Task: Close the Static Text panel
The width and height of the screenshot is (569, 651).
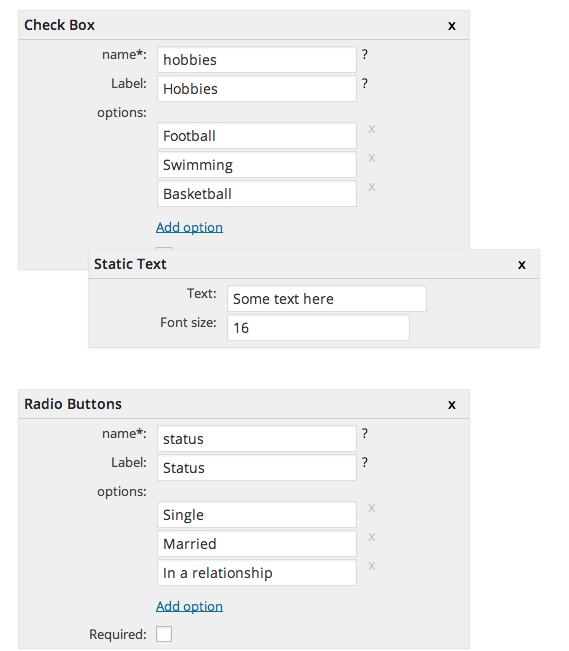Action: (522, 265)
